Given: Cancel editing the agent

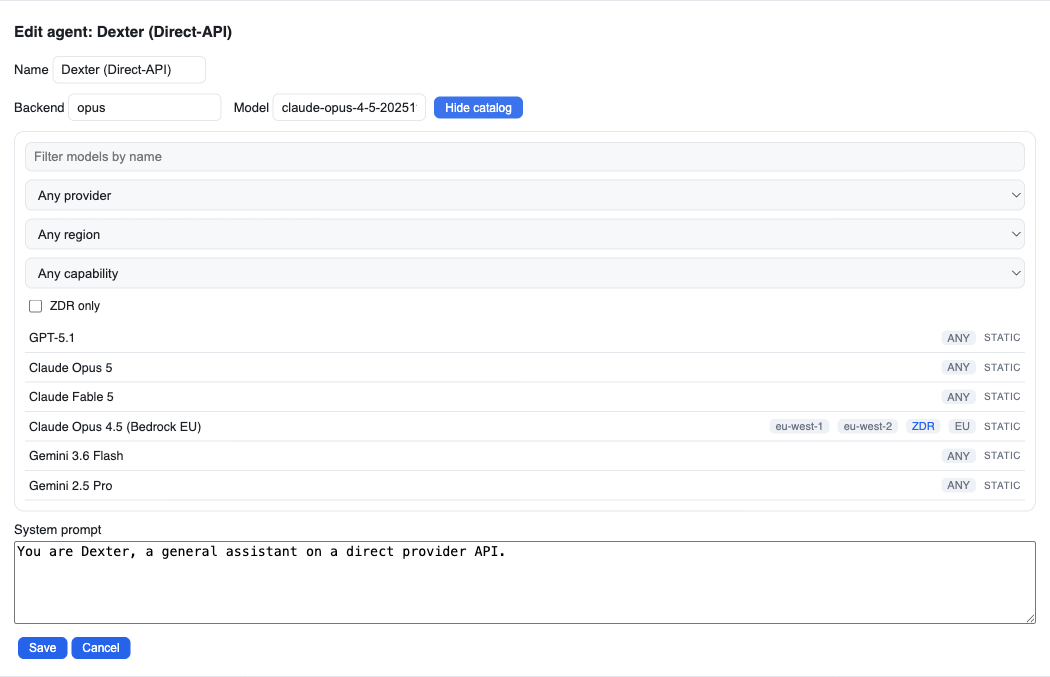Looking at the screenshot, I should (x=100, y=648).
